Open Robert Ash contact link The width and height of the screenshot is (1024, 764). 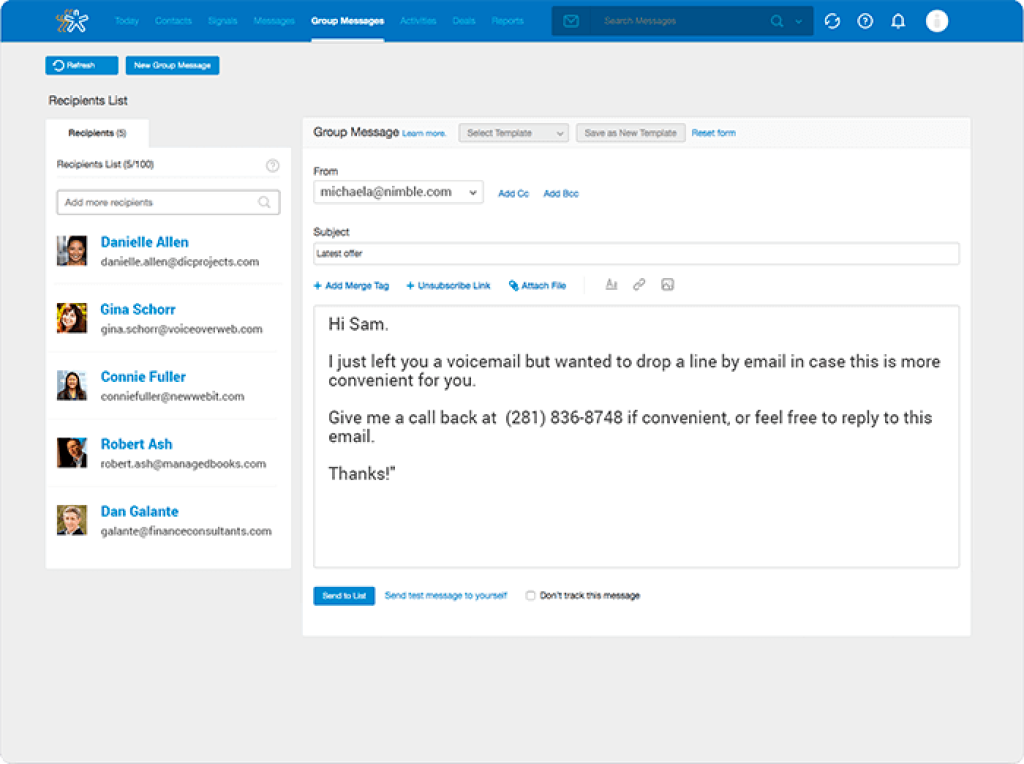[136, 444]
